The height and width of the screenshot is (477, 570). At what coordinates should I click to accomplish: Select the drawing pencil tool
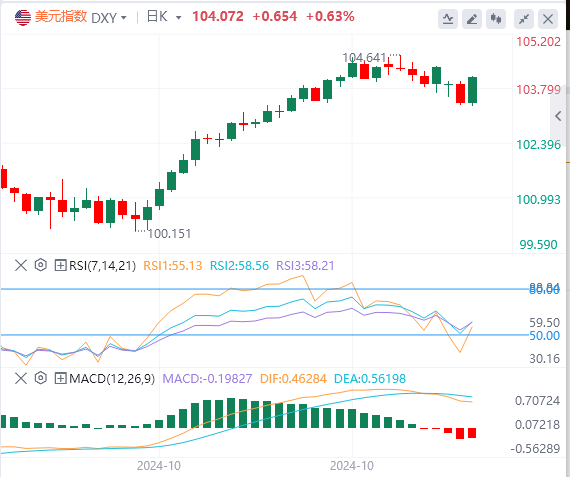click(x=472, y=19)
